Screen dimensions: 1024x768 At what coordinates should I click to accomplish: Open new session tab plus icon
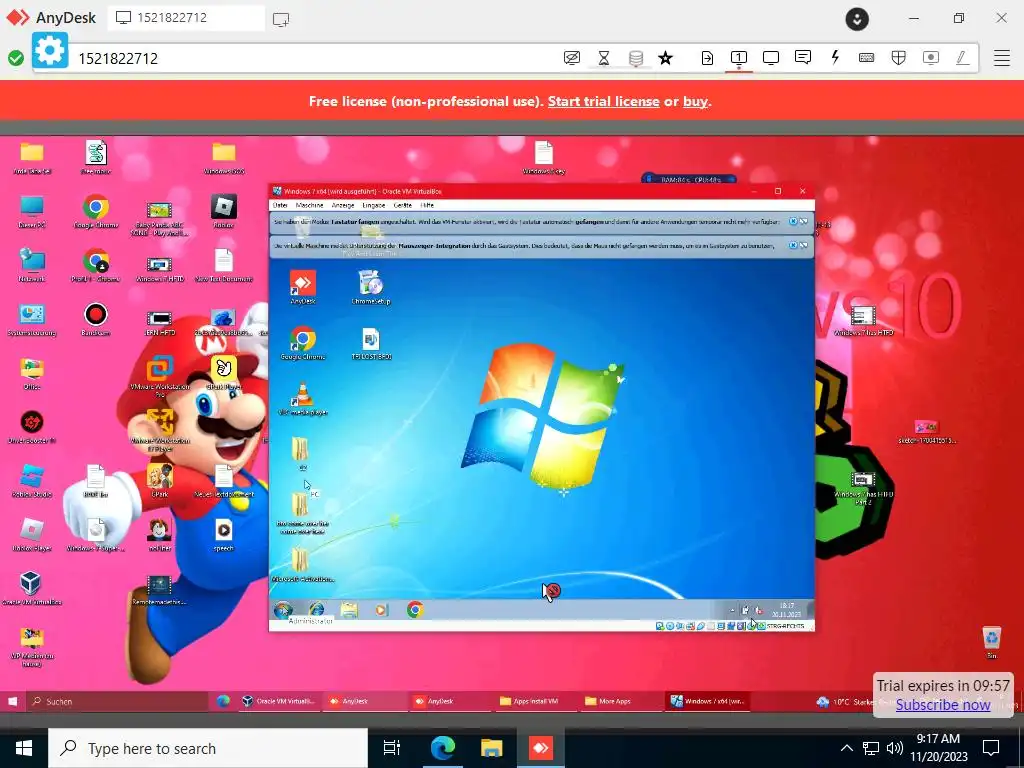click(x=281, y=19)
